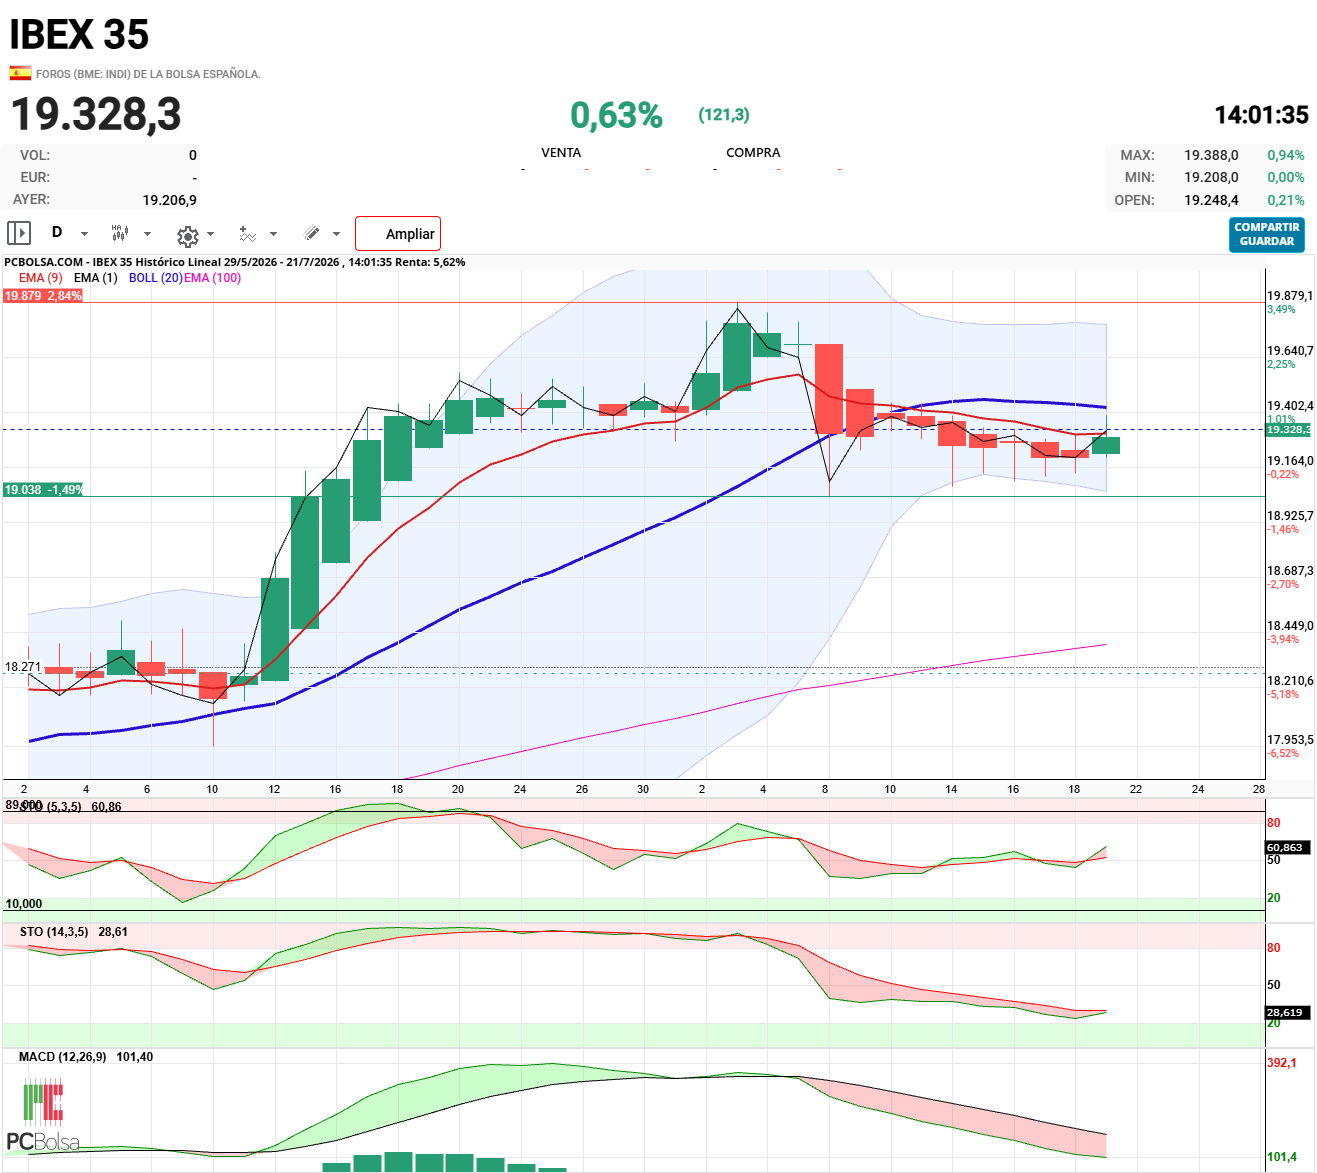Expand the drawing tools dropdown arrow
The width and height of the screenshot is (1317, 1173).
tap(336, 234)
